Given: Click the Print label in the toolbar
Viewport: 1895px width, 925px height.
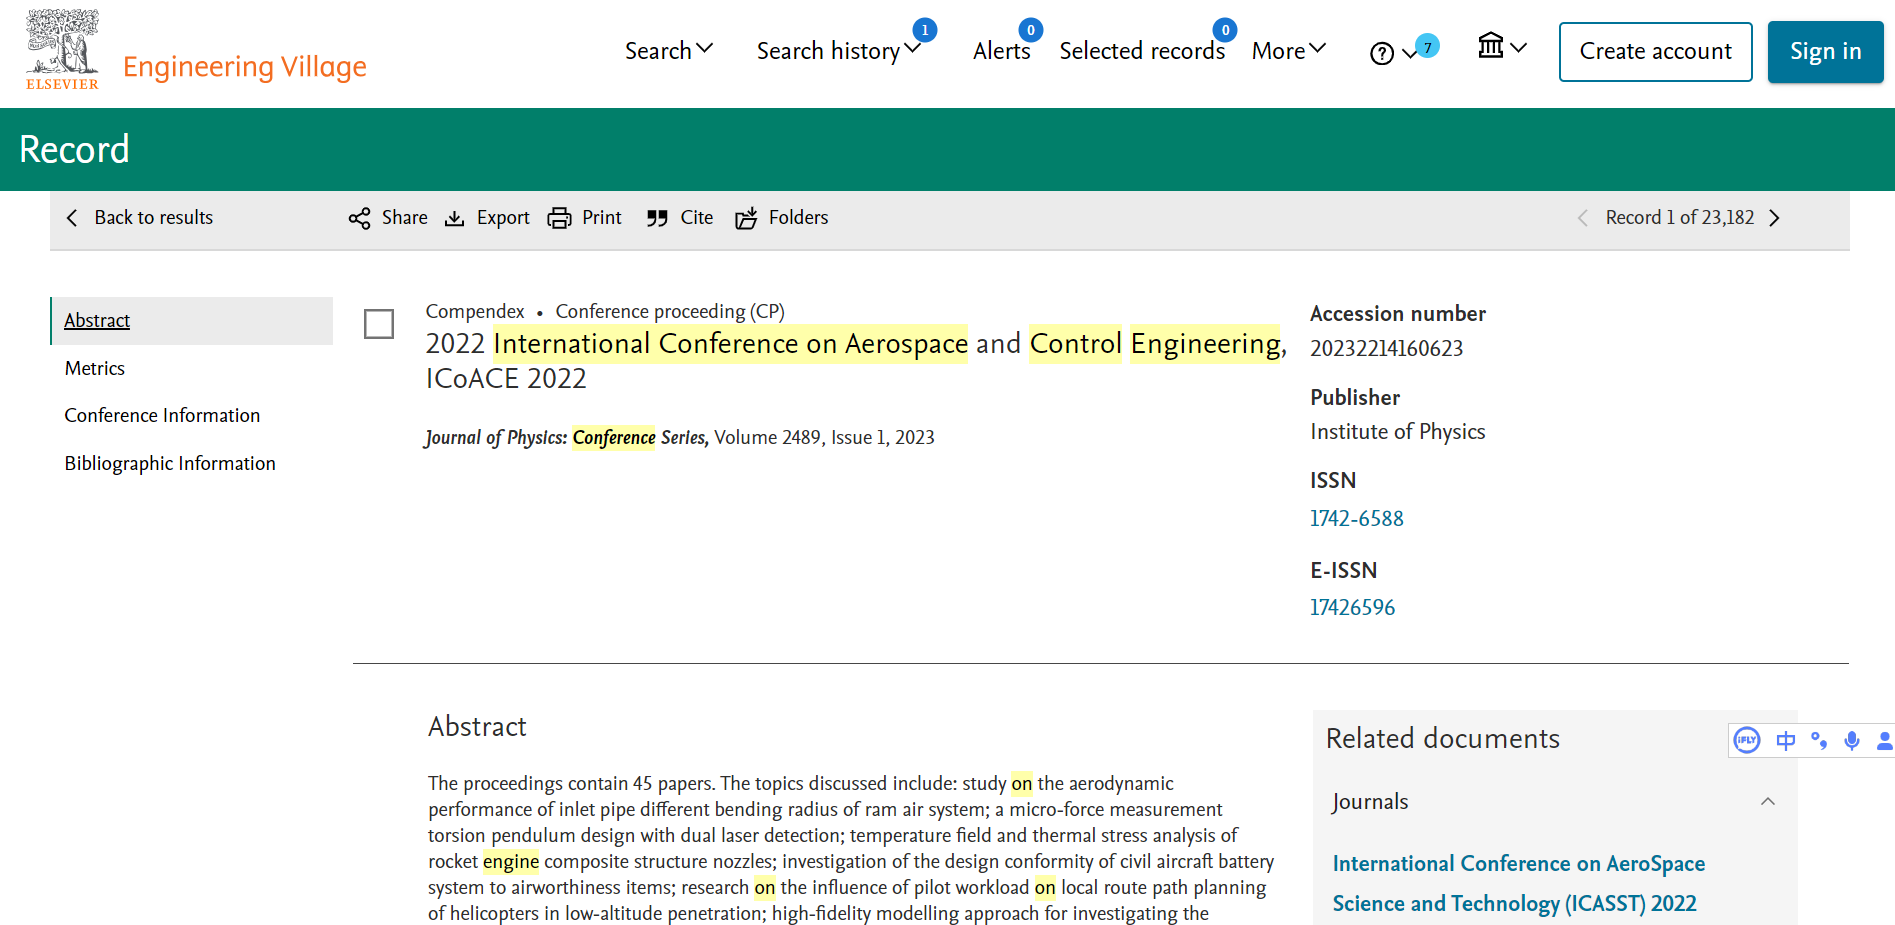Looking at the screenshot, I should click(602, 217).
